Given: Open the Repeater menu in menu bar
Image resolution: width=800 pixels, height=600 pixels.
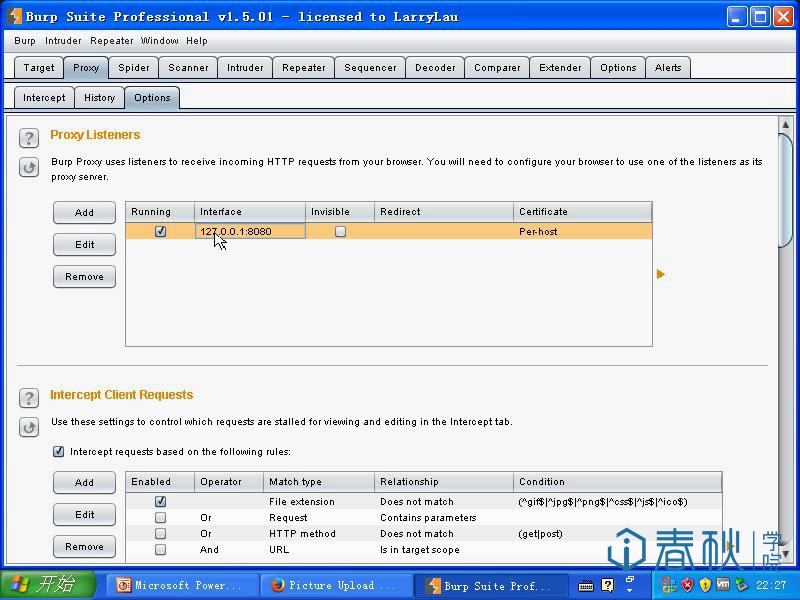Looking at the screenshot, I should (x=112, y=41).
